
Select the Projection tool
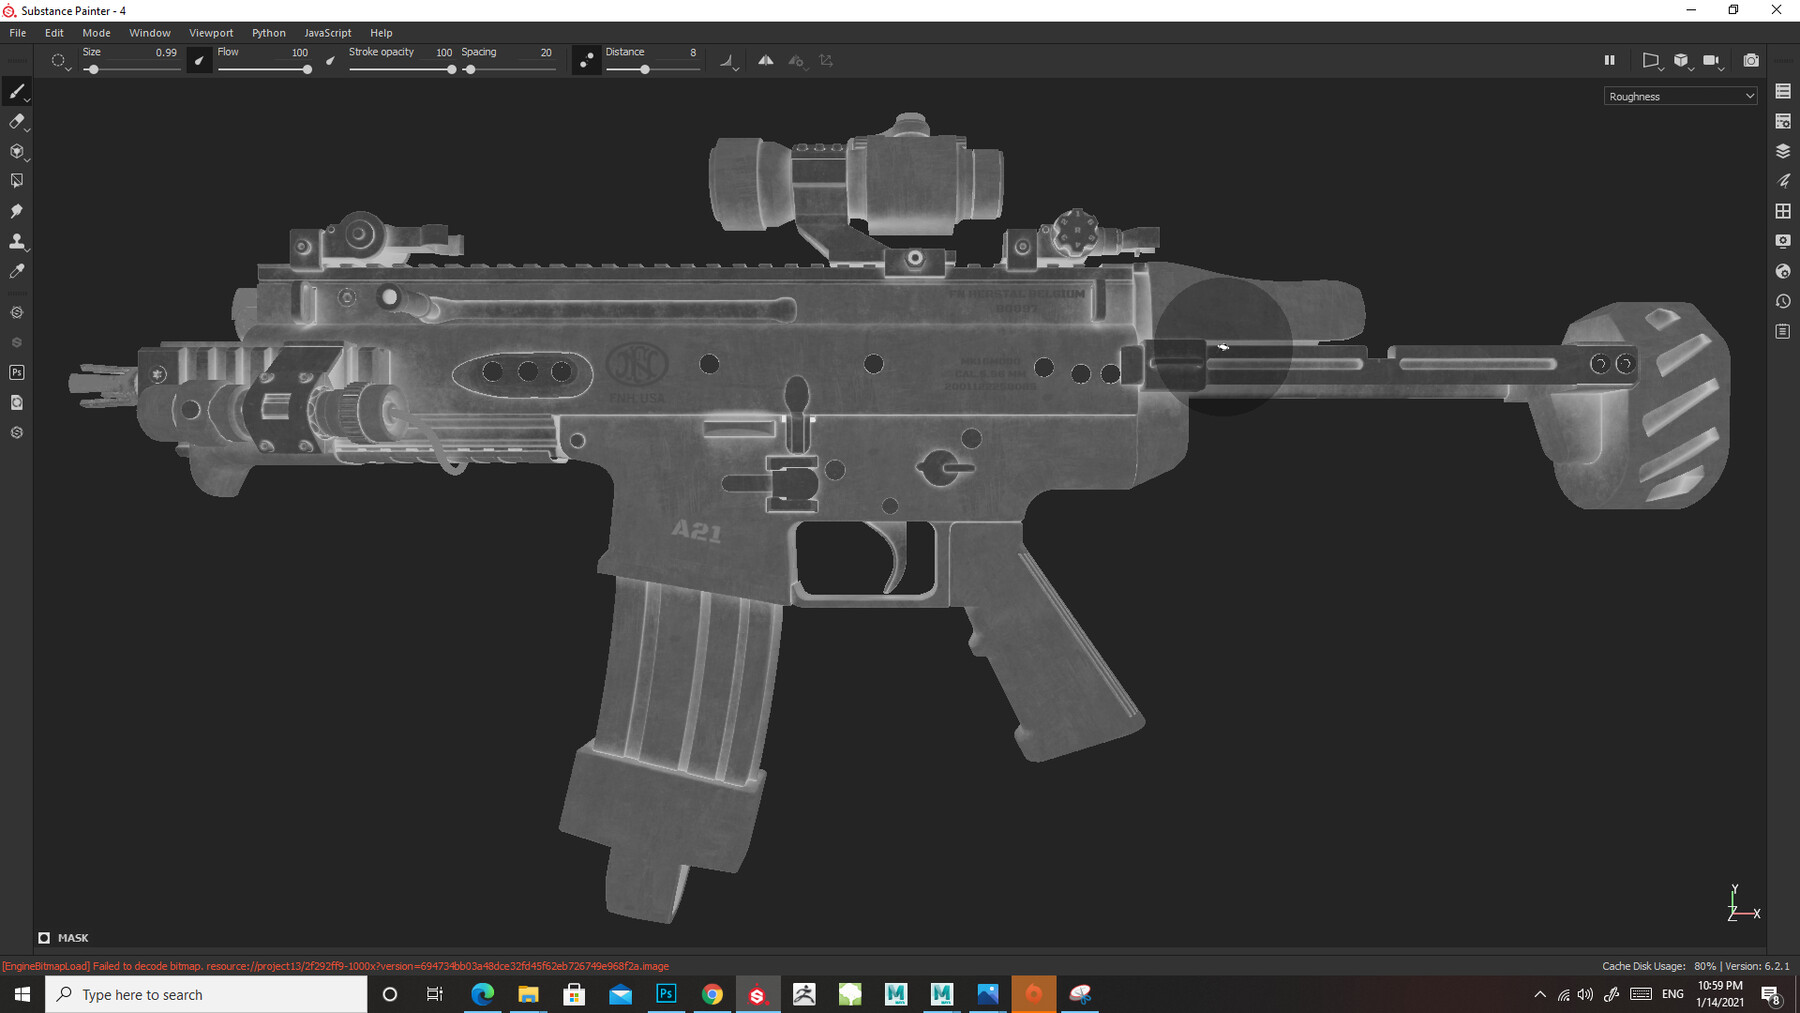coord(17,151)
